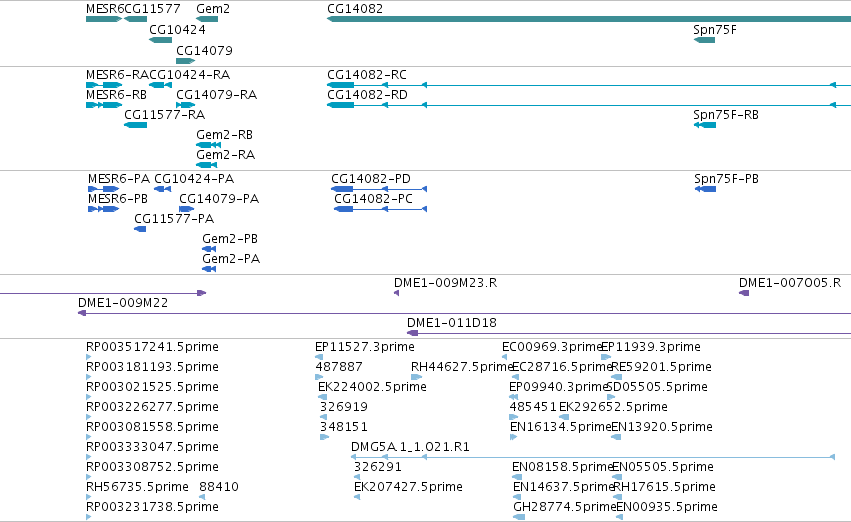Click SD05505.5prime EST label
Screen dimensions: 851x522
657,387
